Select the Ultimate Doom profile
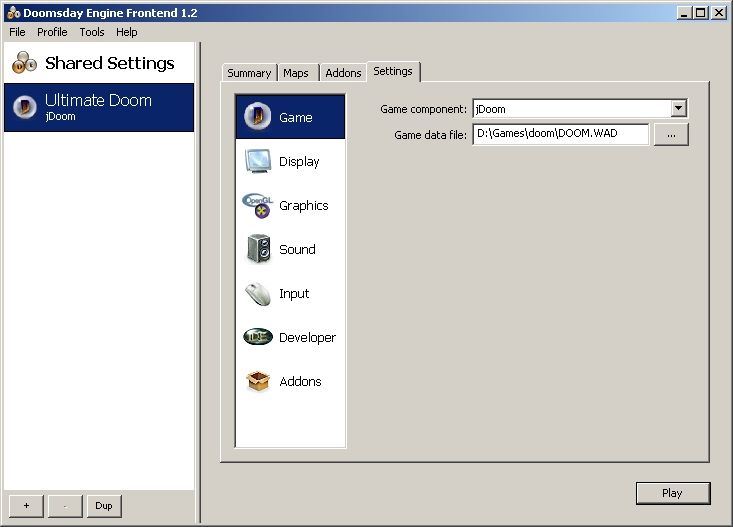 98,107
